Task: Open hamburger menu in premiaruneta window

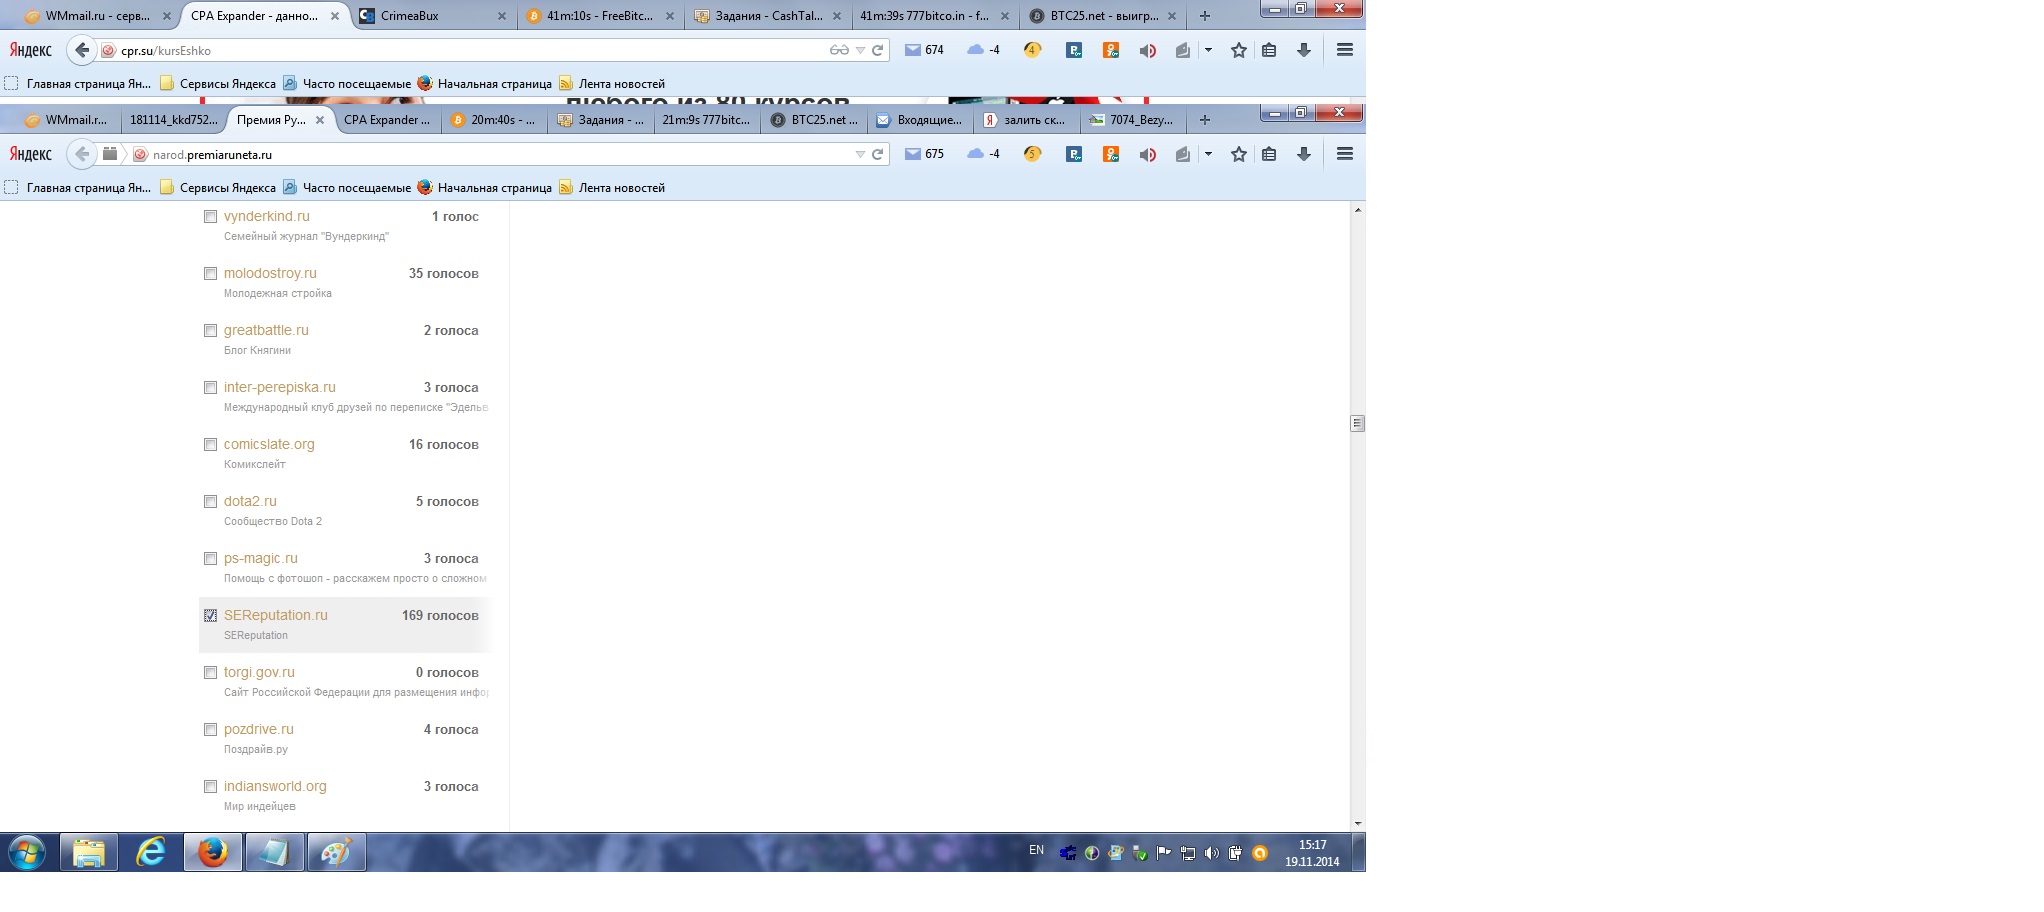Action: point(1345,154)
